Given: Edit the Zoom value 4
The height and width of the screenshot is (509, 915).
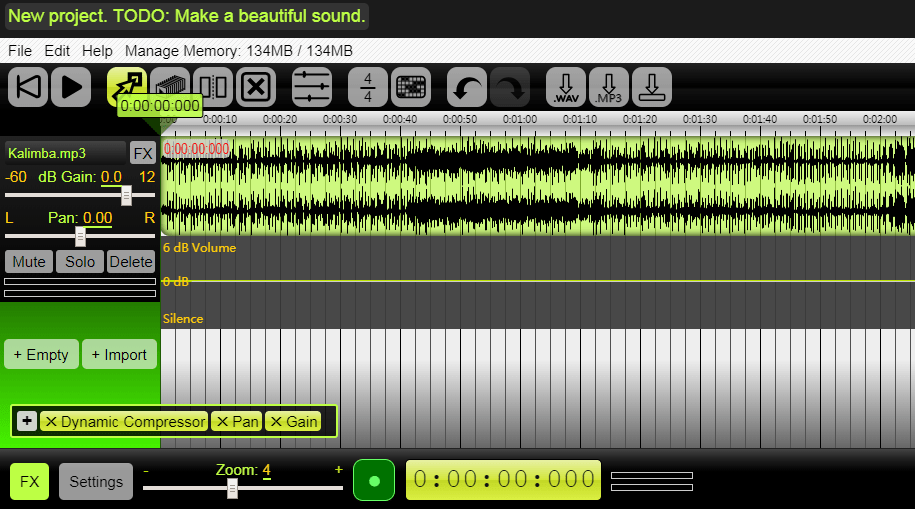Looking at the screenshot, I should pyautogui.click(x=267, y=470).
